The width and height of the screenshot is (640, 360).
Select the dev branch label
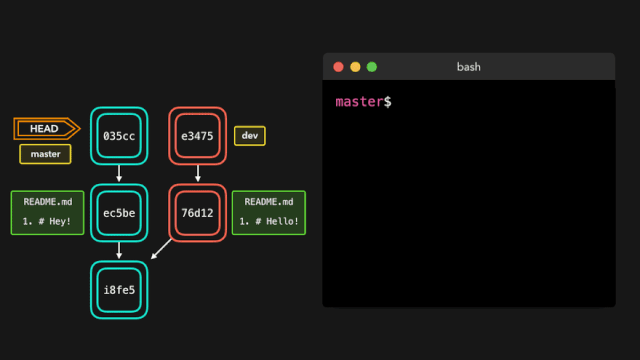pos(250,136)
